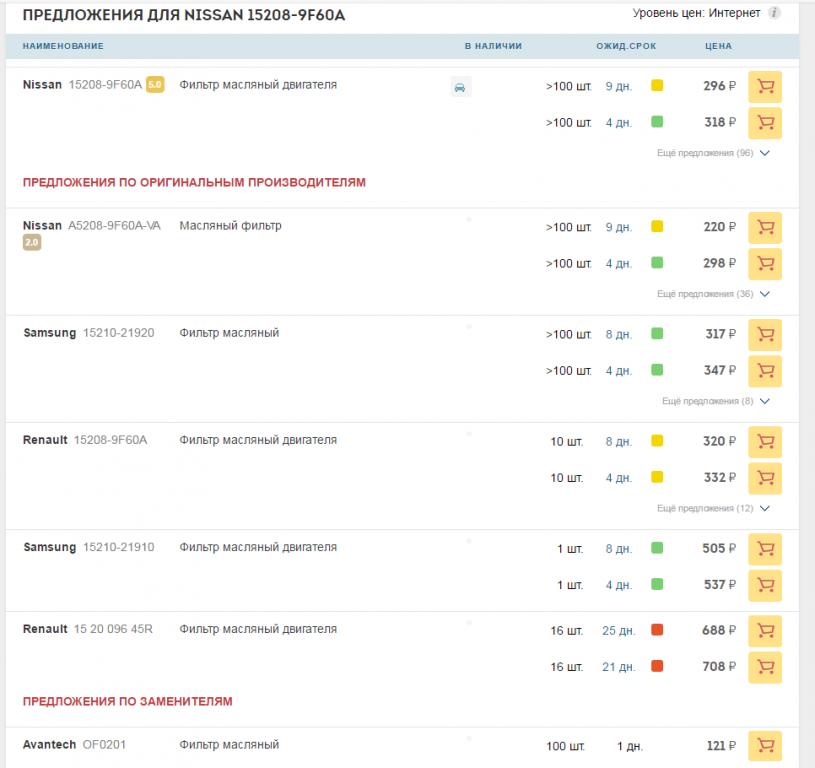Image resolution: width=815 pixels, height=768 pixels.
Task: Add Nissan A5208-9F60A-VA at 298 ₽ to cart
Action: pyautogui.click(x=765, y=264)
